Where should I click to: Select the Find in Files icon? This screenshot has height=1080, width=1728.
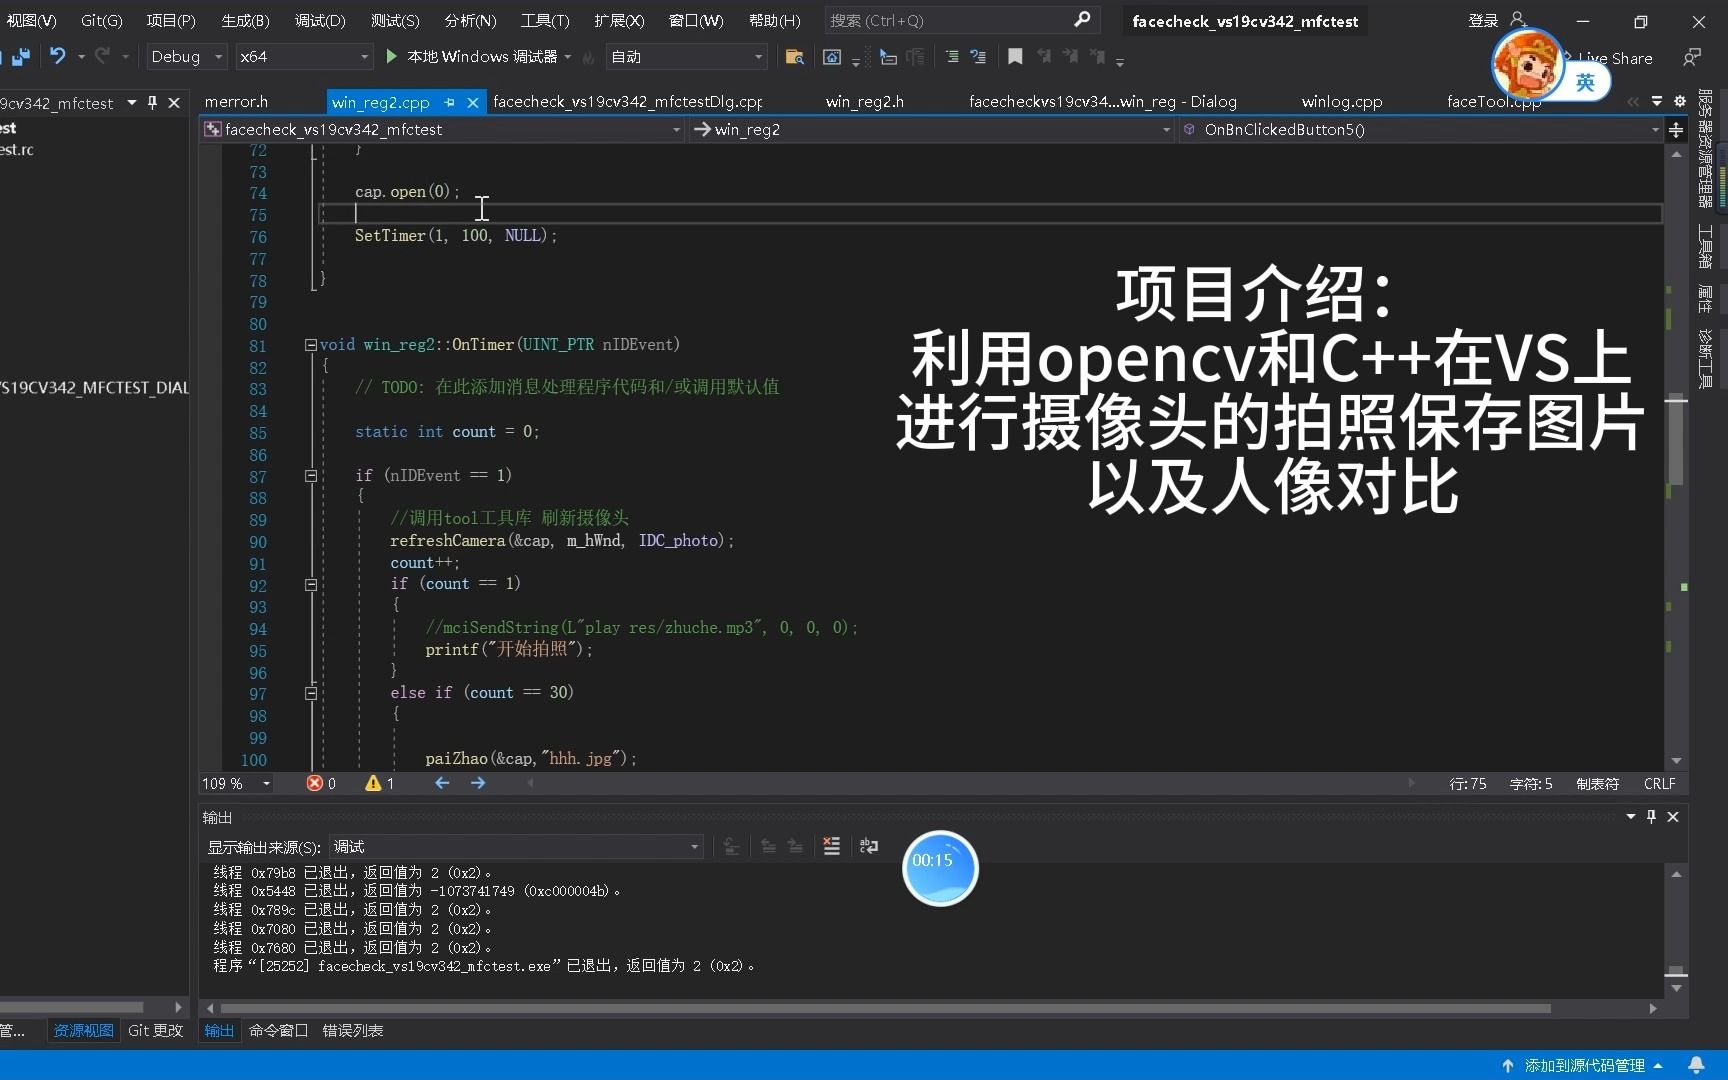[795, 57]
